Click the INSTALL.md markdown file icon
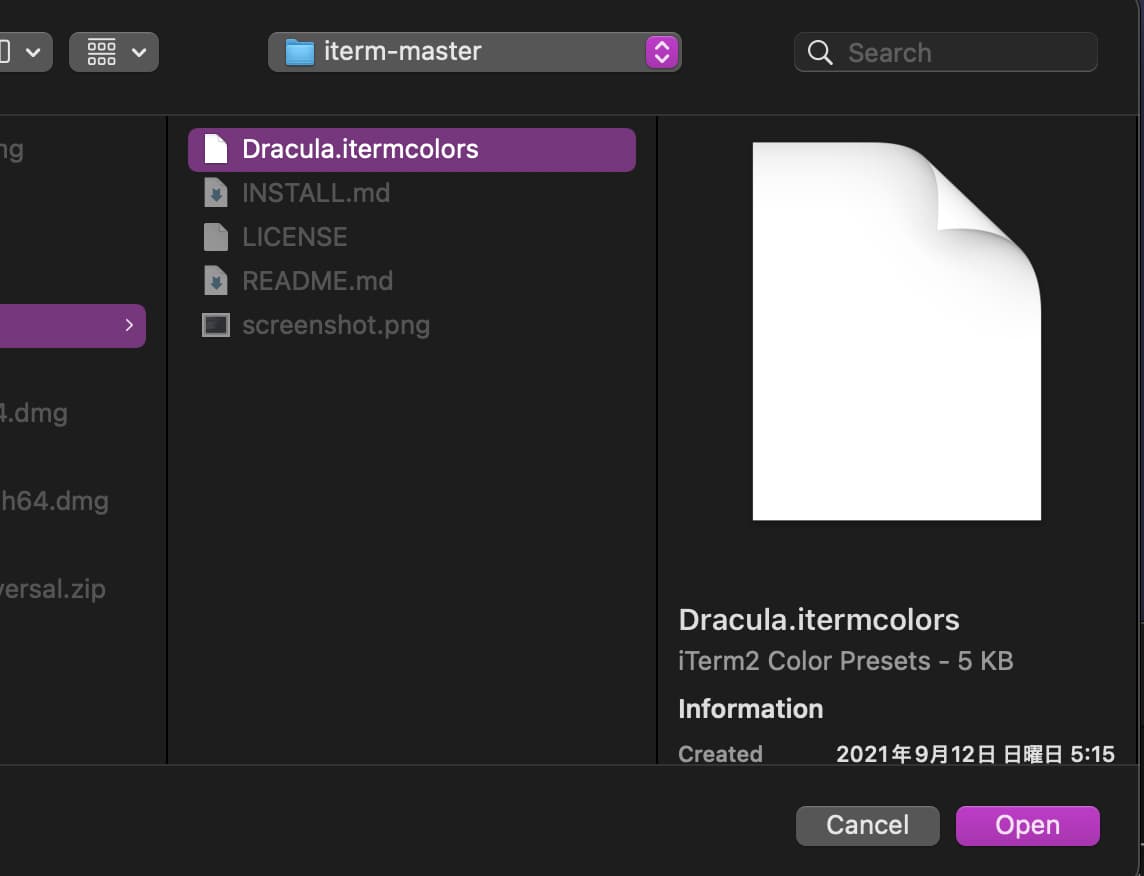The width and height of the screenshot is (1144, 876). [x=216, y=193]
